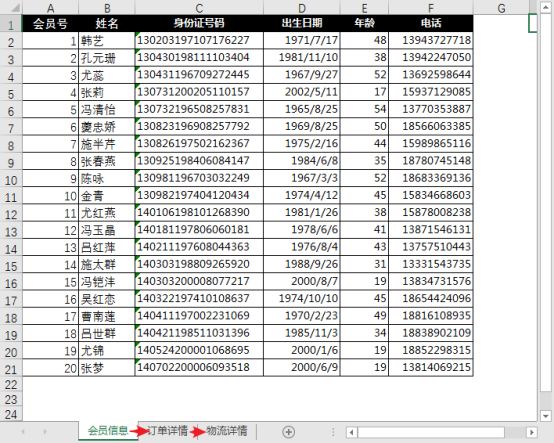Select name cell 张梦

coord(106,368)
